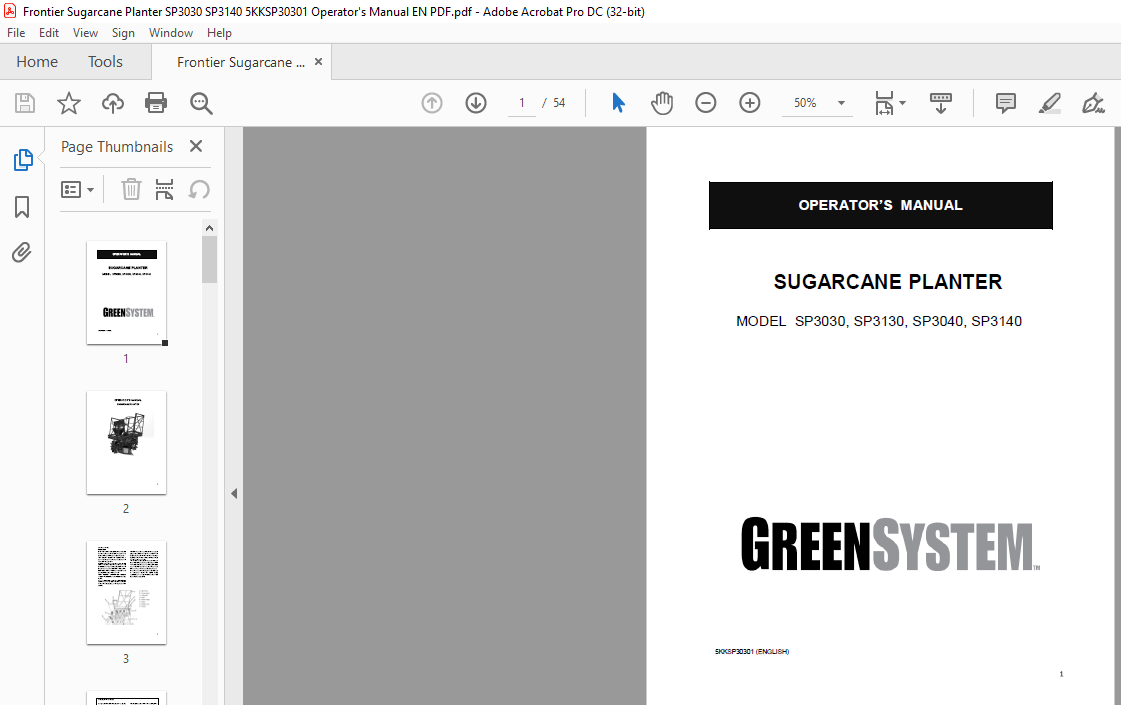Open the Window menu
The width and height of the screenshot is (1121, 705).
(x=171, y=33)
